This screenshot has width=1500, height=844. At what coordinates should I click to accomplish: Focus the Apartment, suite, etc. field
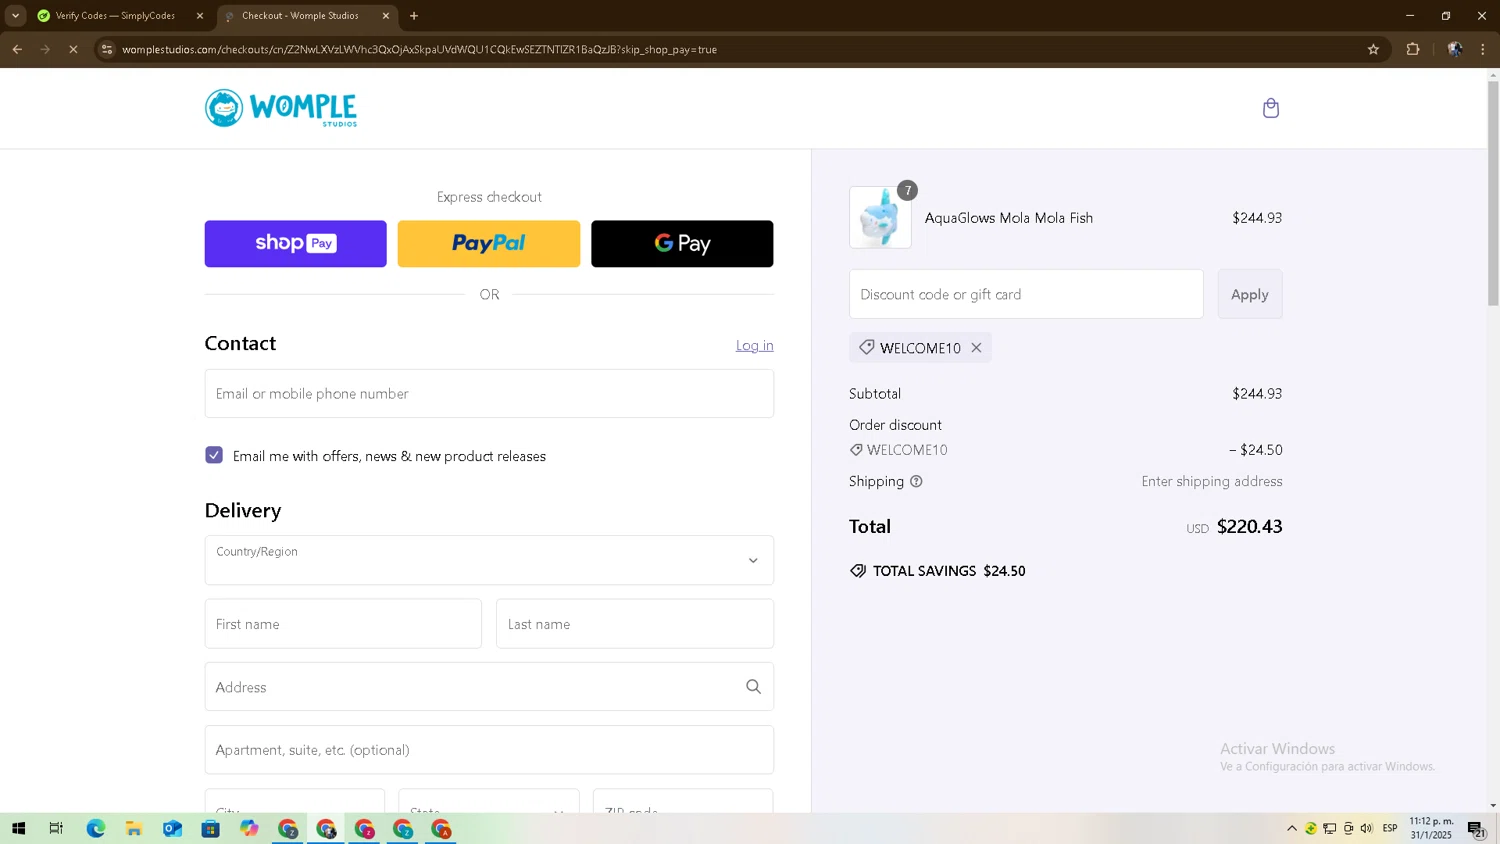tap(489, 750)
